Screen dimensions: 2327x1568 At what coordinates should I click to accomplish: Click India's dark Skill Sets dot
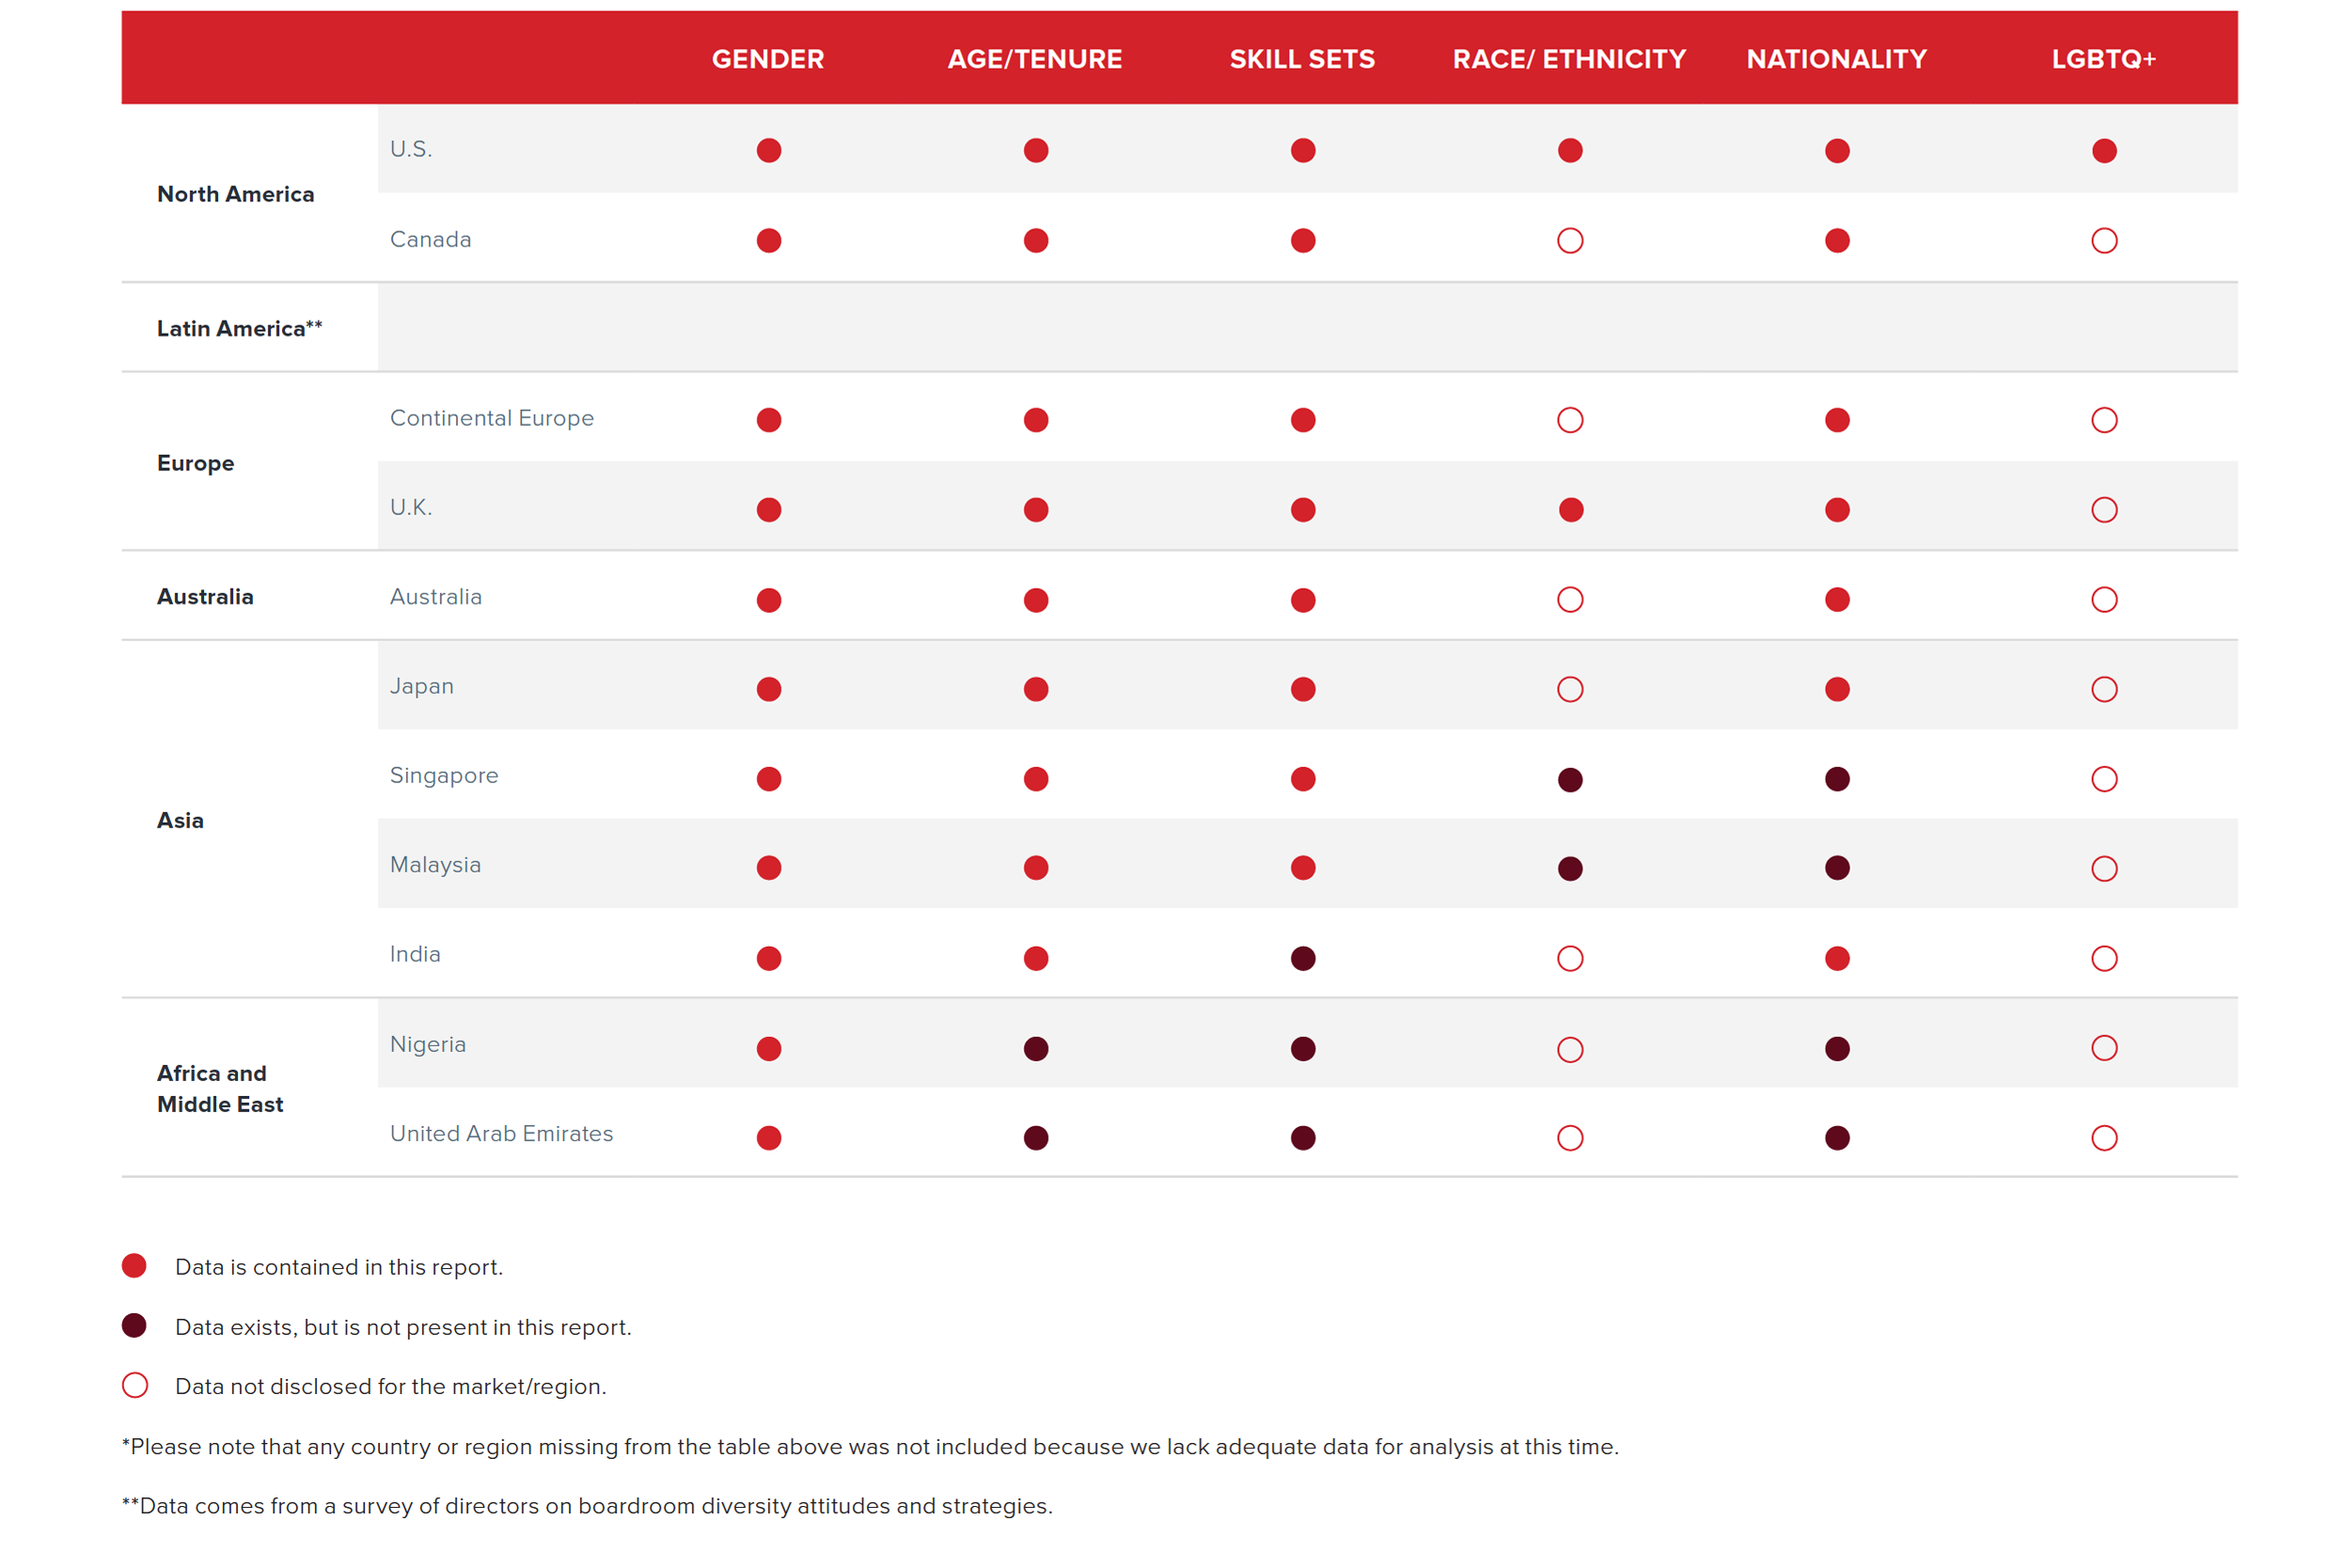(x=1302, y=958)
